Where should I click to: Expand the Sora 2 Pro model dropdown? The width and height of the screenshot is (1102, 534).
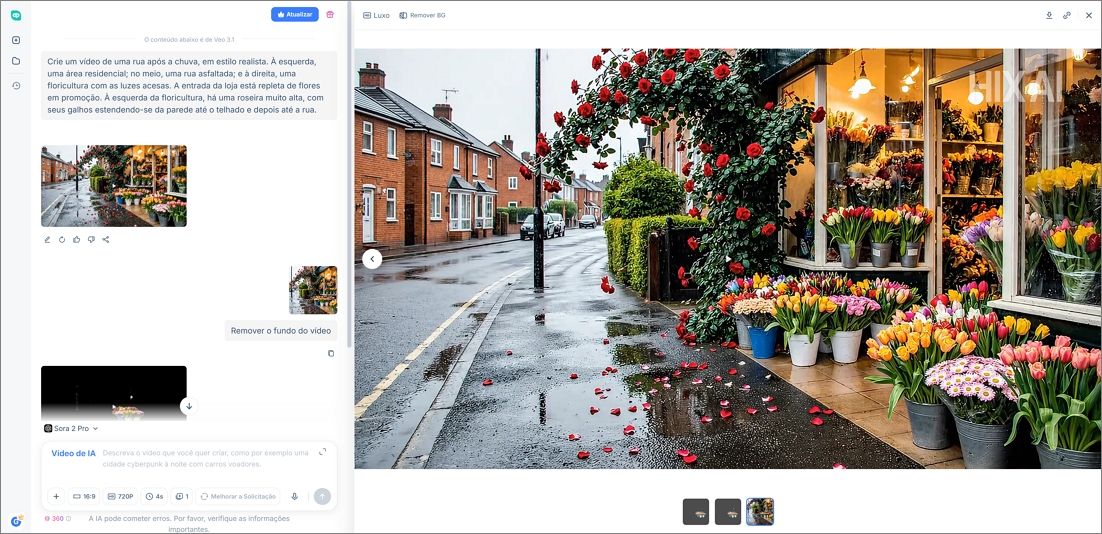71,428
